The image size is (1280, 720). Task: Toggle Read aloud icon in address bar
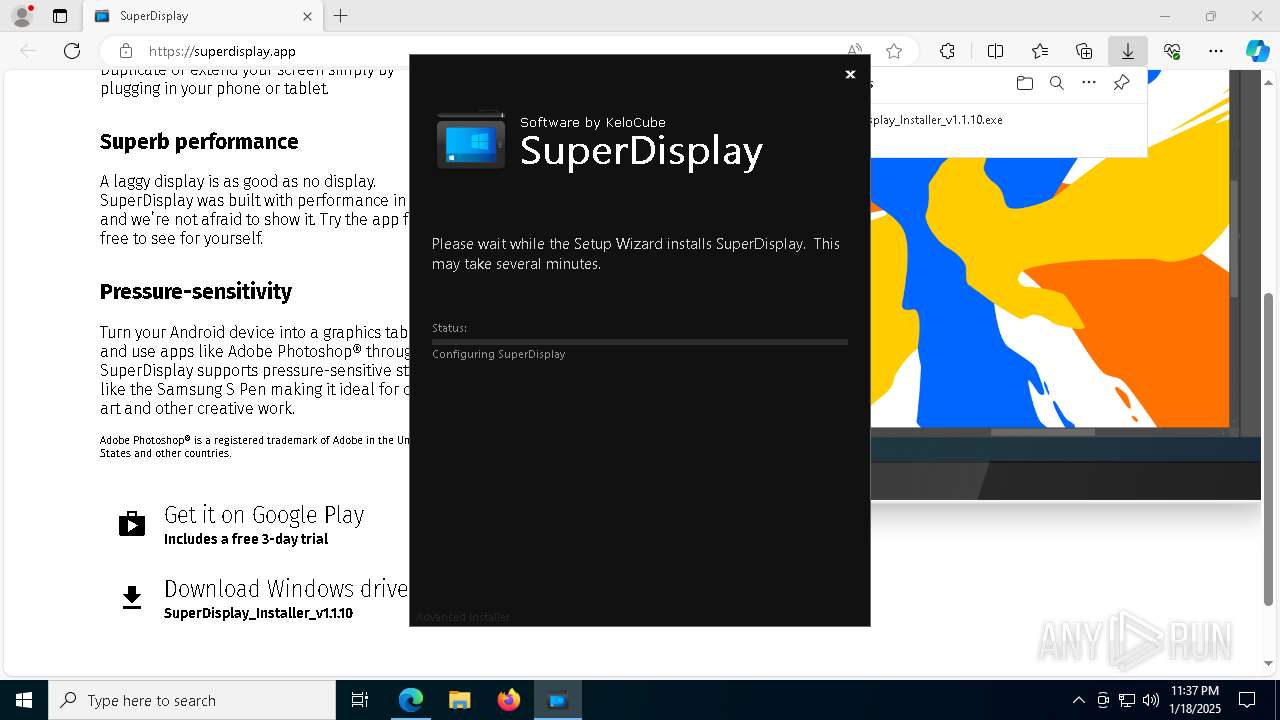click(855, 51)
